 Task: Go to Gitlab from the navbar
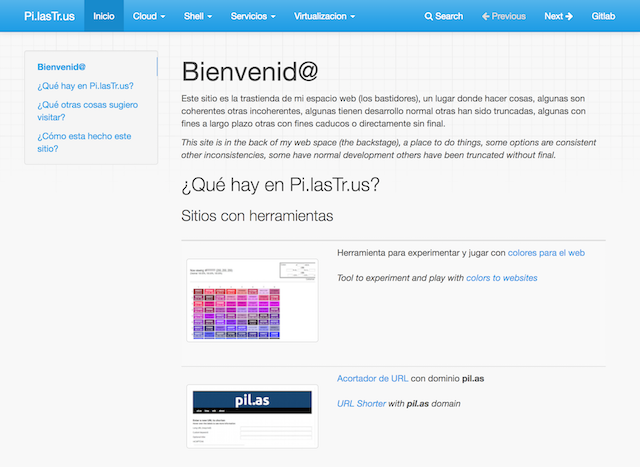[x=603, y=16]
